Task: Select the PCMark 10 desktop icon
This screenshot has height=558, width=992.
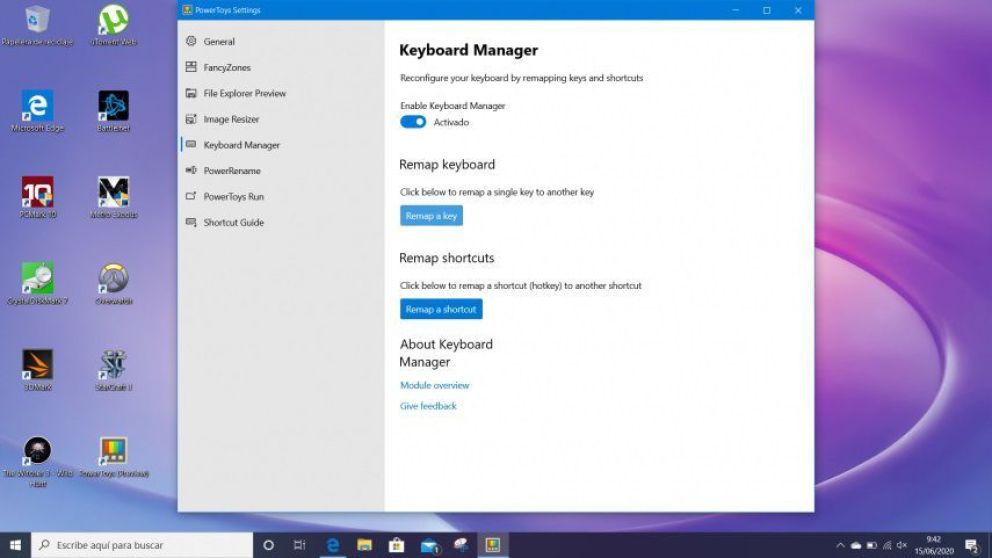Action: (x=37, y=197)
